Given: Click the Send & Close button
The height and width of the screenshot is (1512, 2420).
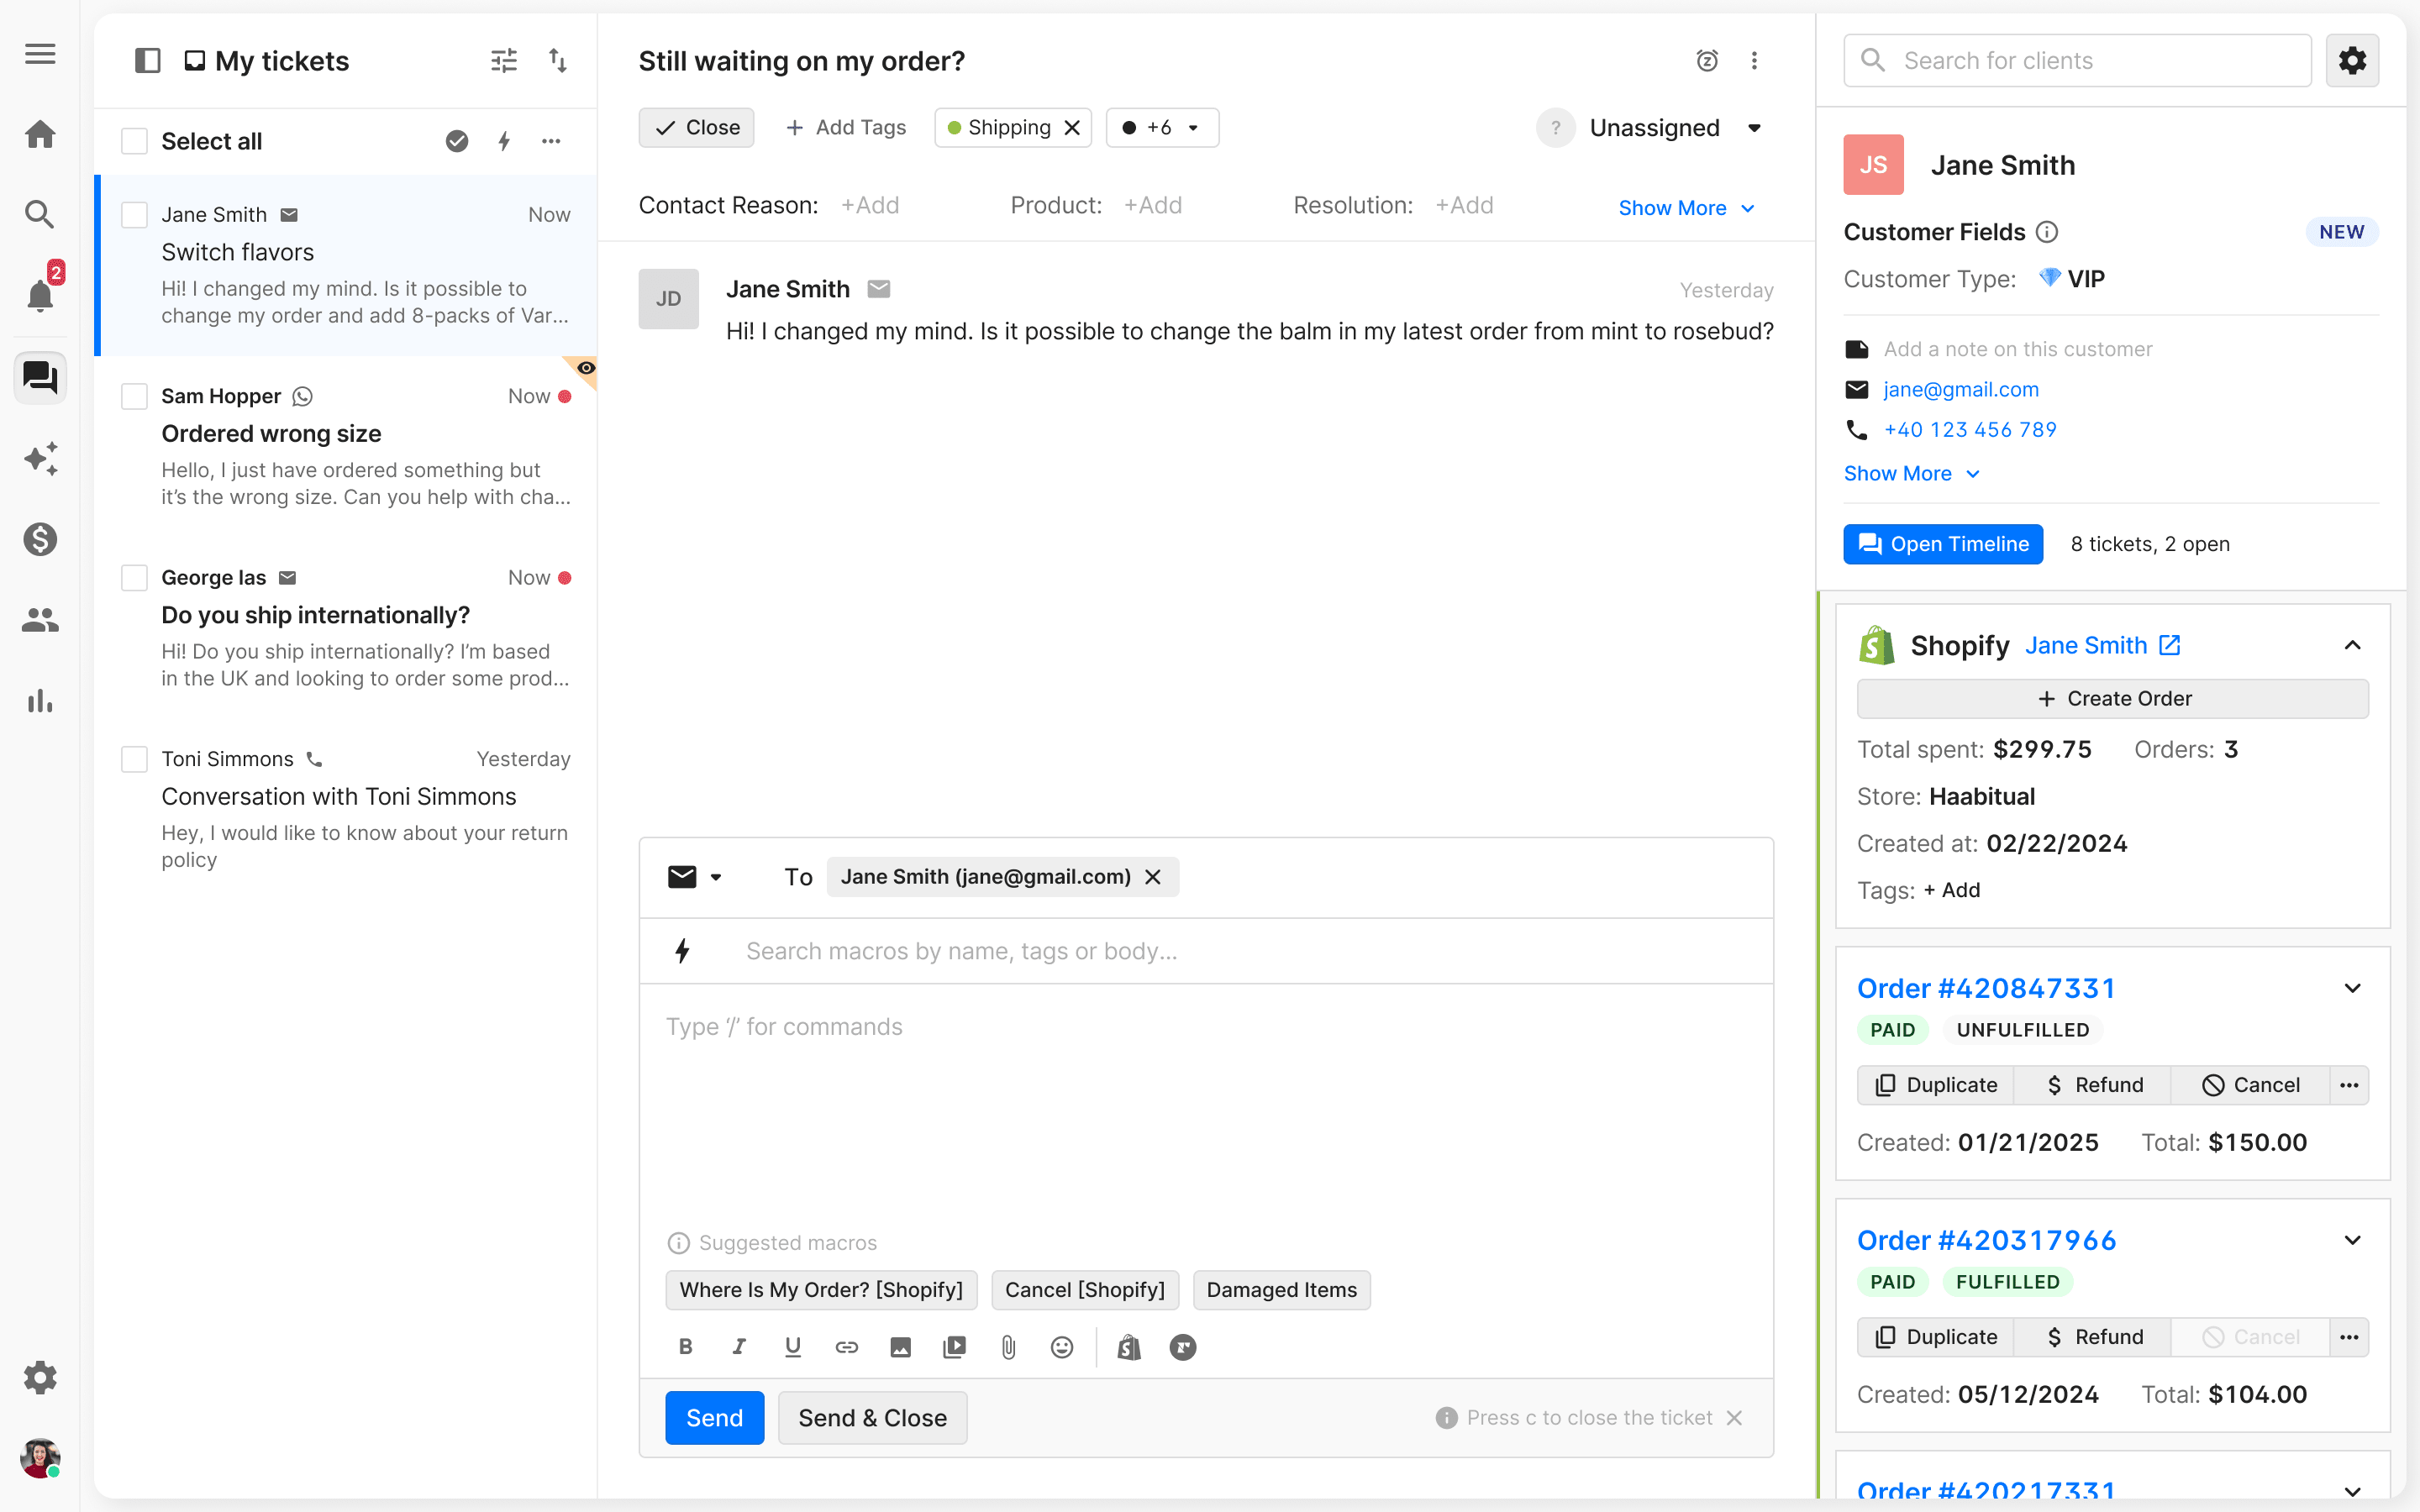Looking at the screenshot, I should pyautogui.click(x=872, y=1418).
